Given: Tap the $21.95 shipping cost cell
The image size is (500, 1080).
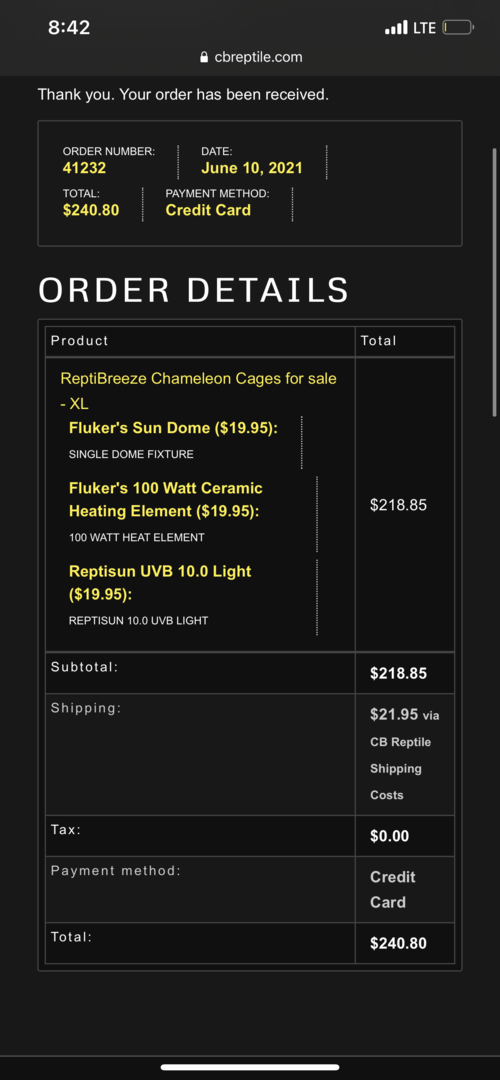Looking at the screenshot, I should [x=404, y=754].
